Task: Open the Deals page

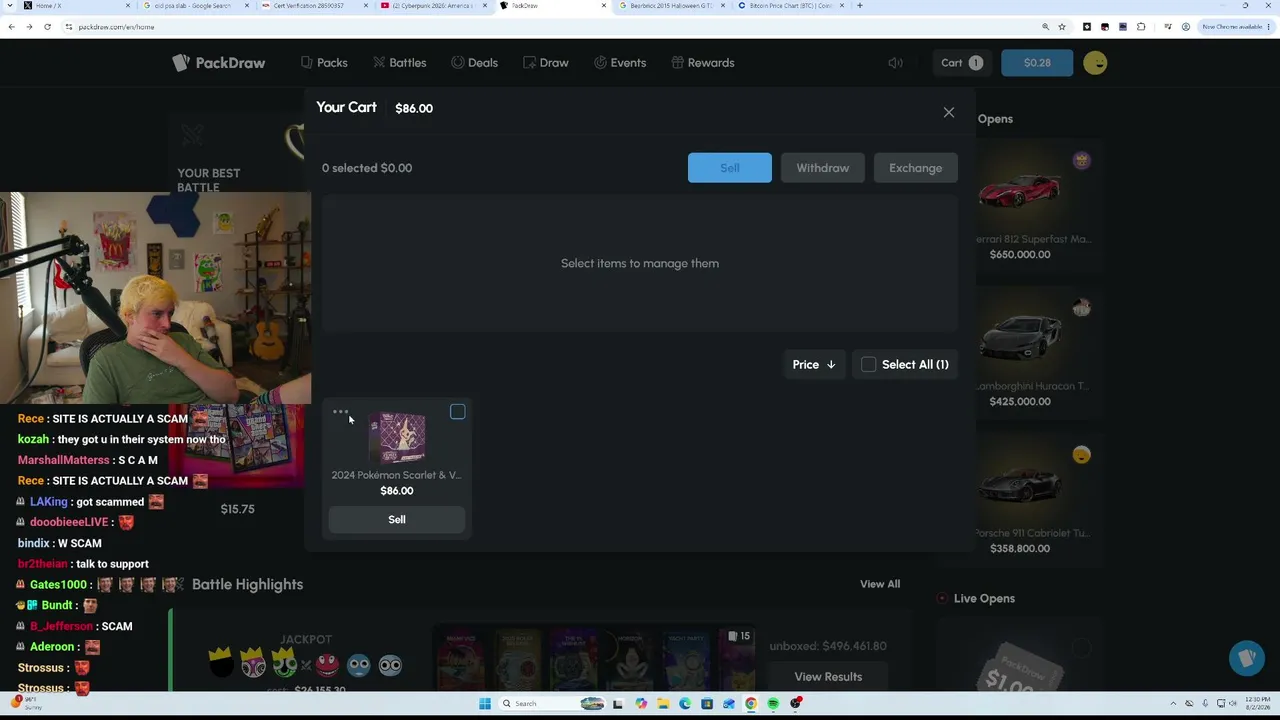Action: (474, 63)
